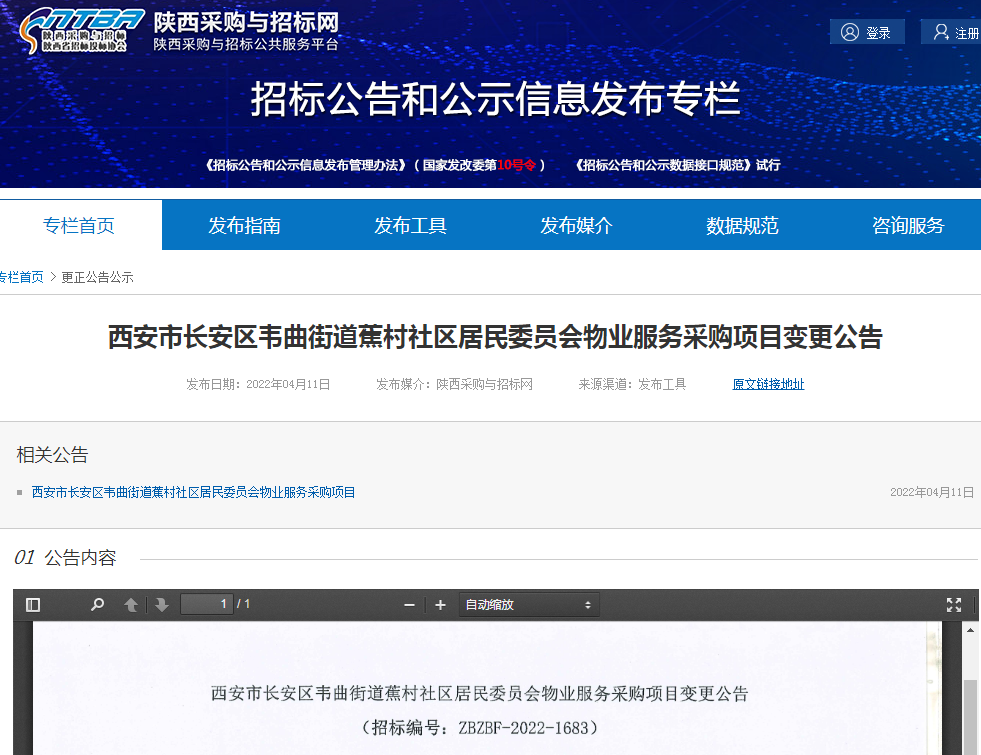981x755 pixels.
Task: Go to previous PDF page arrow
Action: pos(130,605)
